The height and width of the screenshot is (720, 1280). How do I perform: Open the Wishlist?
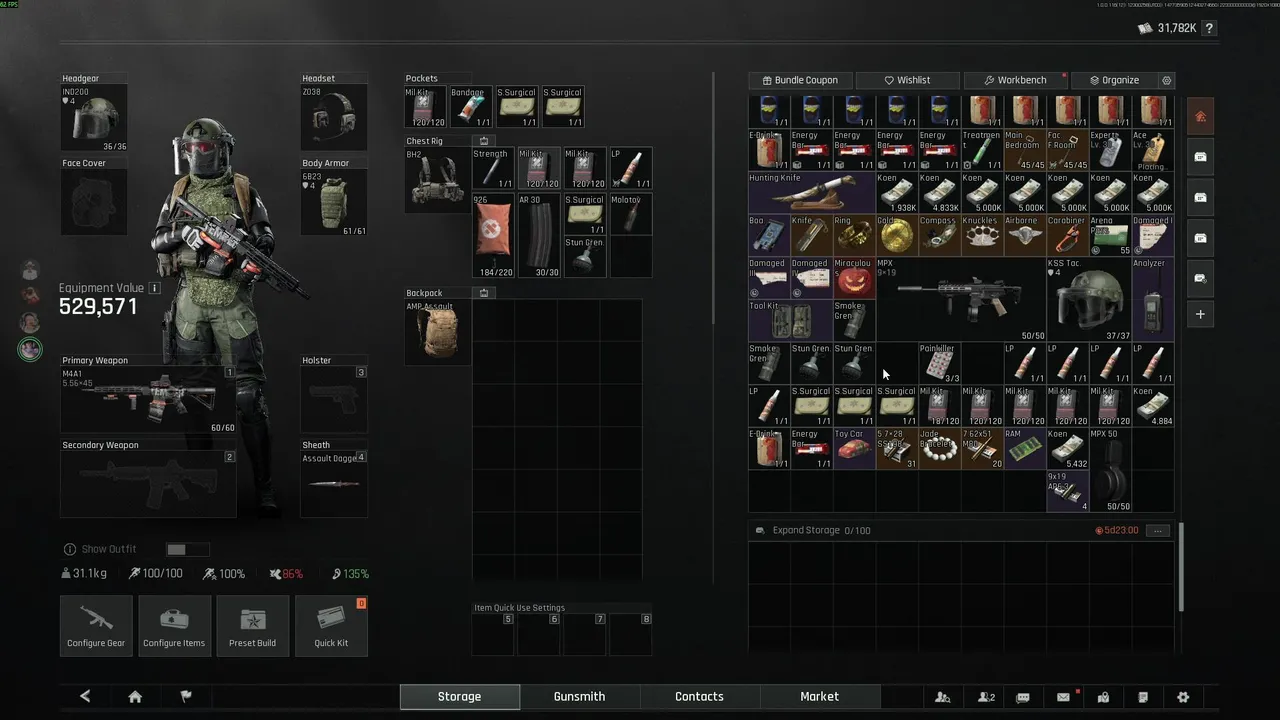[x=907, y=80]
